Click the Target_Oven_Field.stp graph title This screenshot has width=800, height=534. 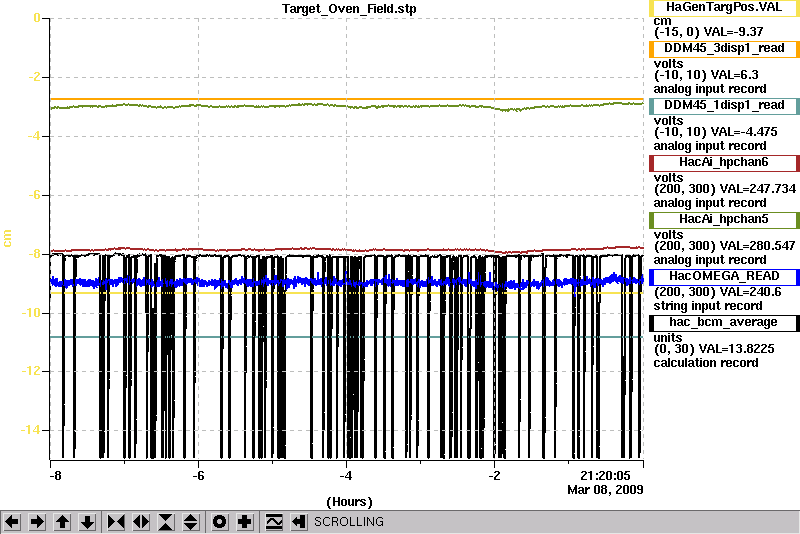(349, 9)
